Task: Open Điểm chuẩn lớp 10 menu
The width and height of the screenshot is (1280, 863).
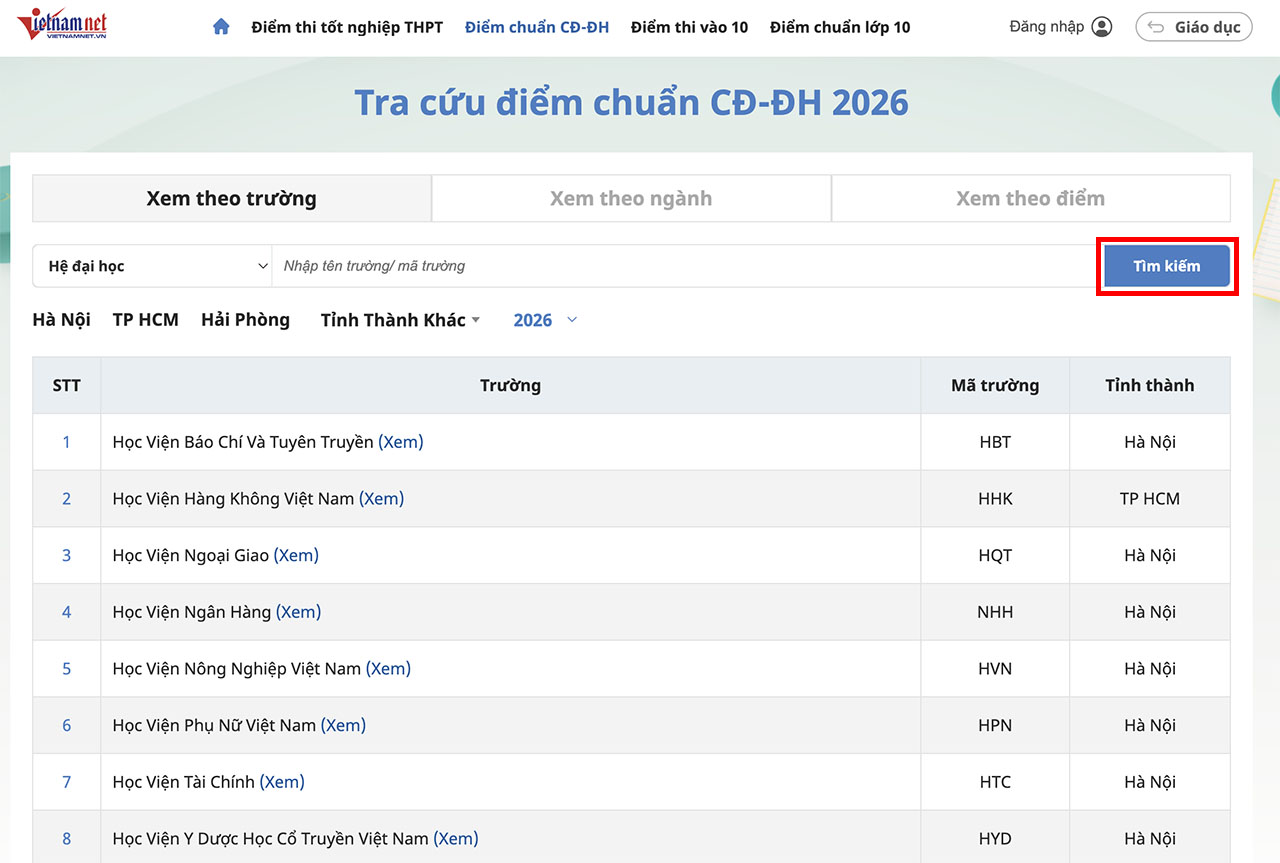Action: (840, 27)
